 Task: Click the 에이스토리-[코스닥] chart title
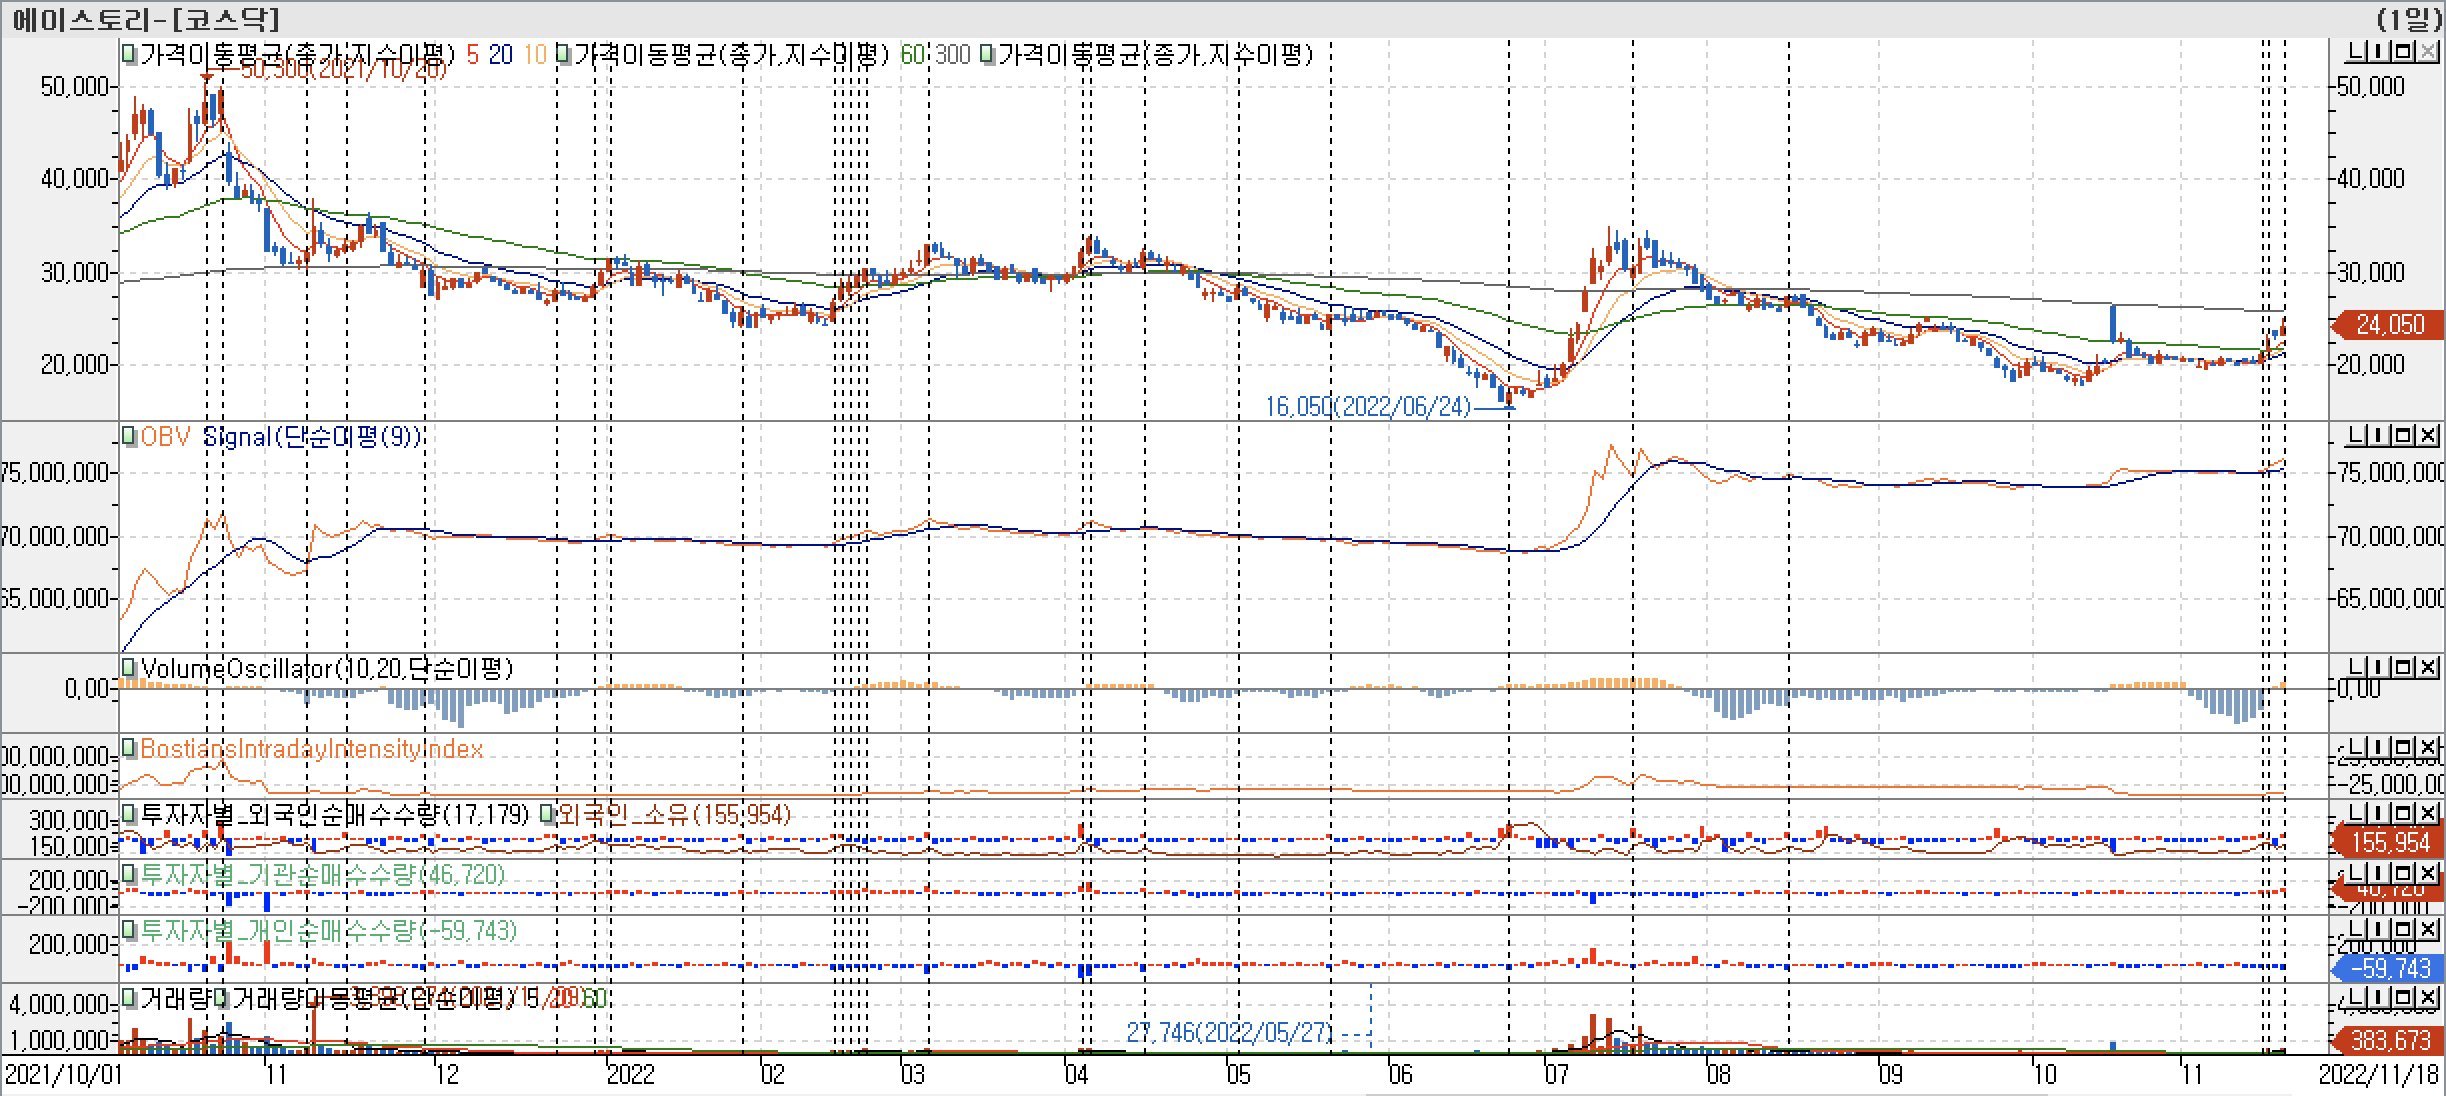pos(146,18)
